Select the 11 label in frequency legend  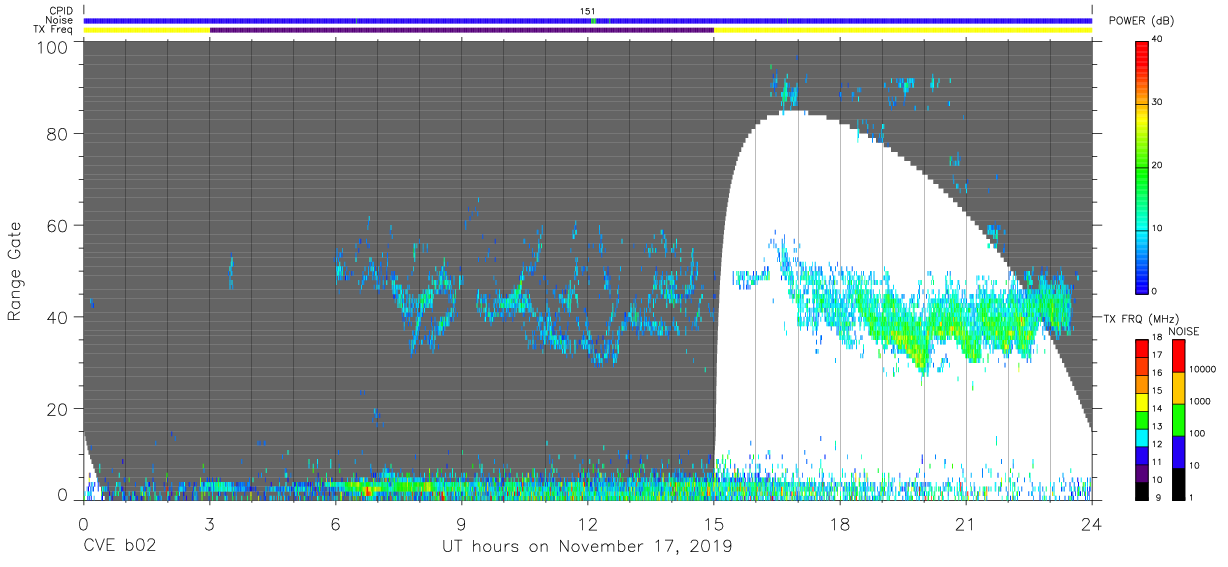[1157, 462]
